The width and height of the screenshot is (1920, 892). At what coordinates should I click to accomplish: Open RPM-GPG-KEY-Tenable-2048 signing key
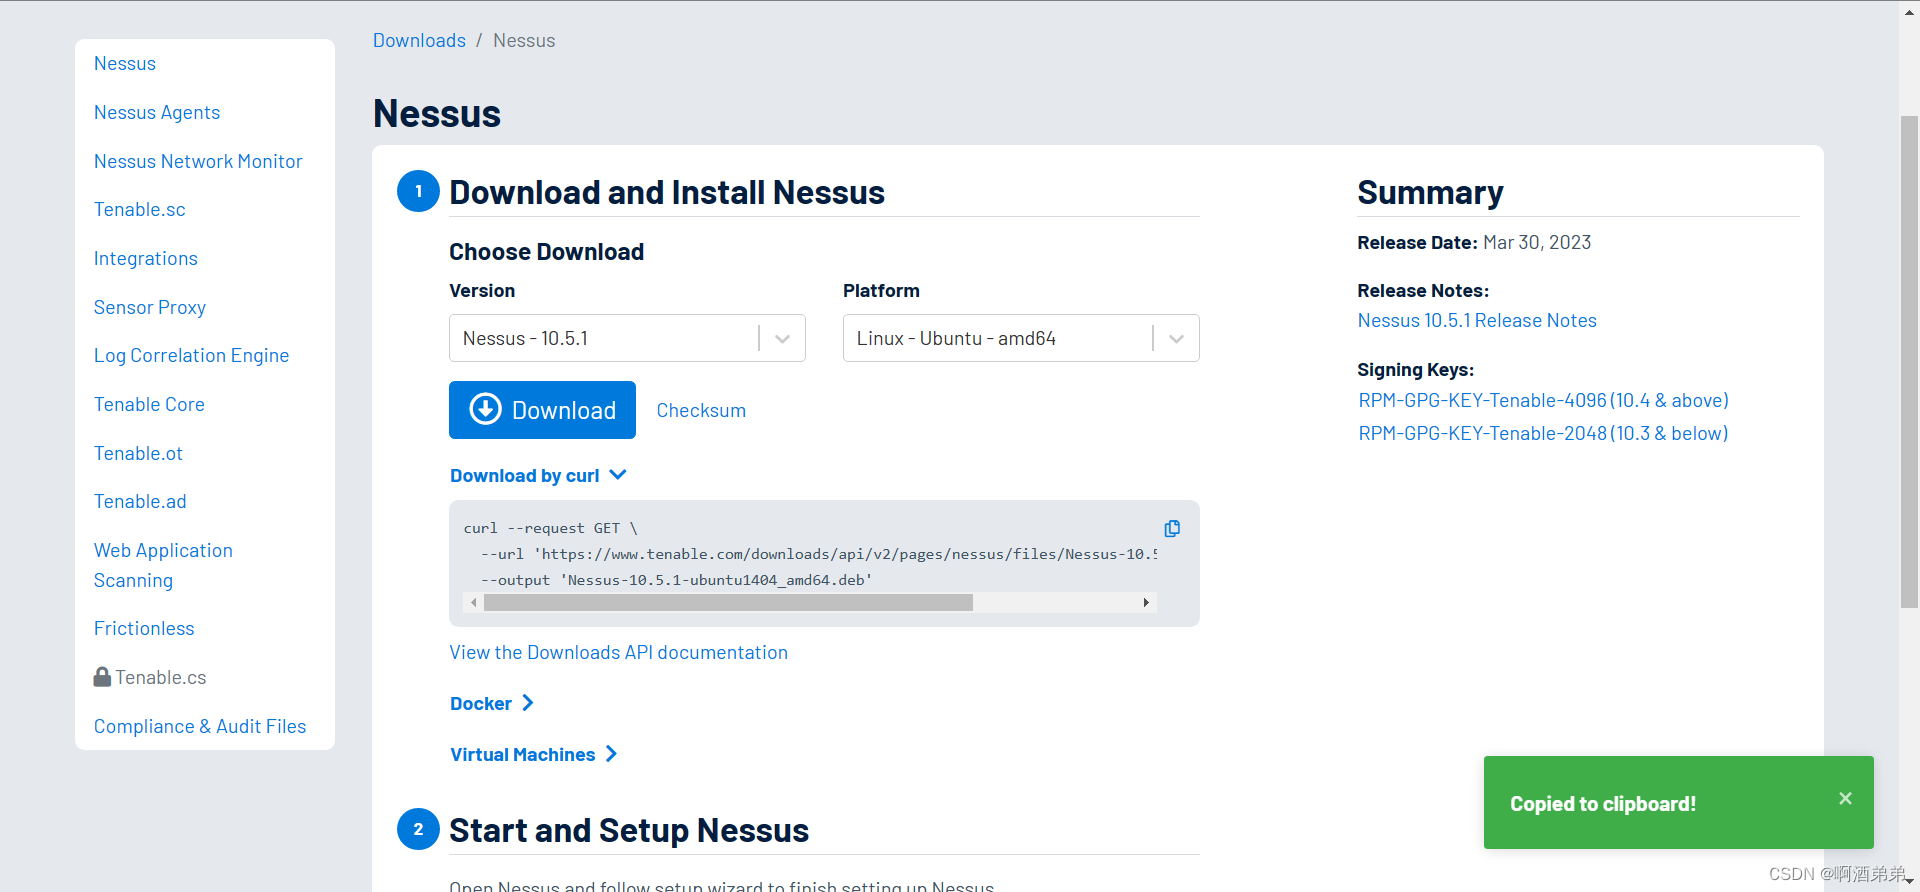[x=1543, y=433]
